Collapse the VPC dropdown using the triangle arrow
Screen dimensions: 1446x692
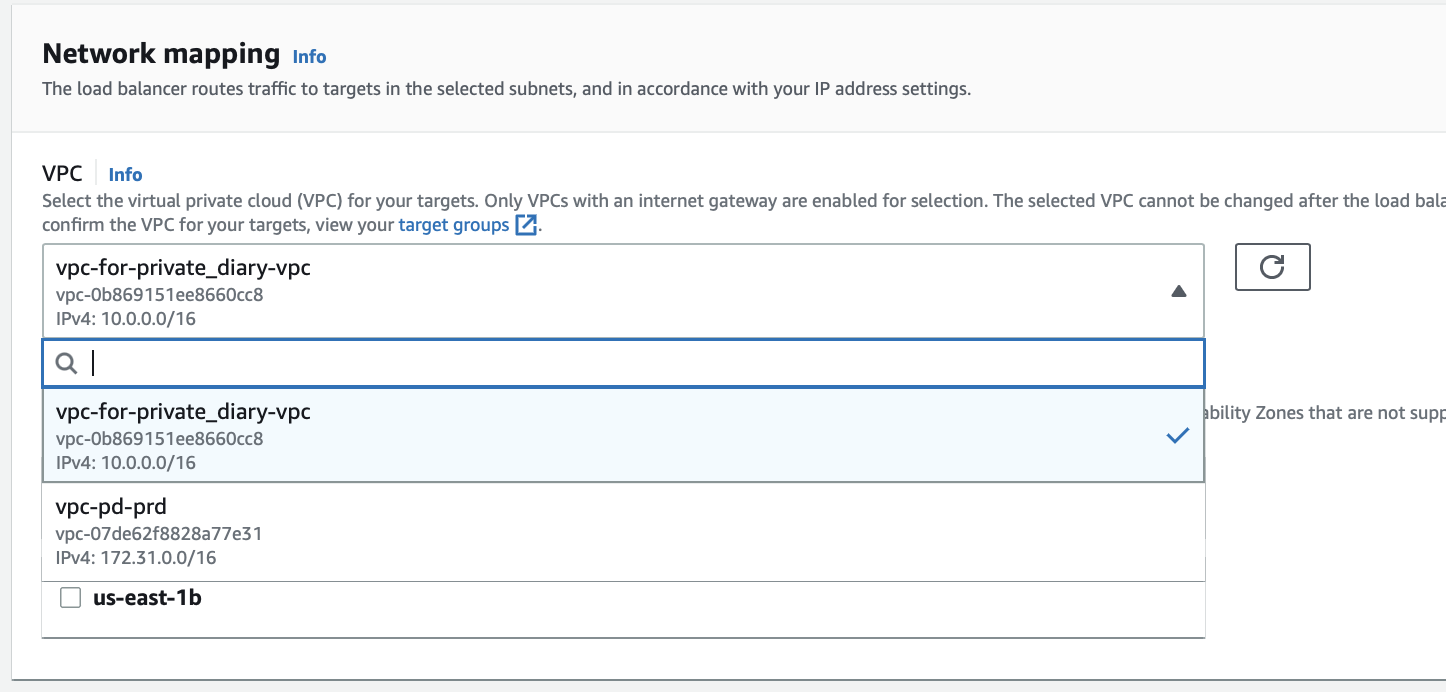tap(1178, 291)
